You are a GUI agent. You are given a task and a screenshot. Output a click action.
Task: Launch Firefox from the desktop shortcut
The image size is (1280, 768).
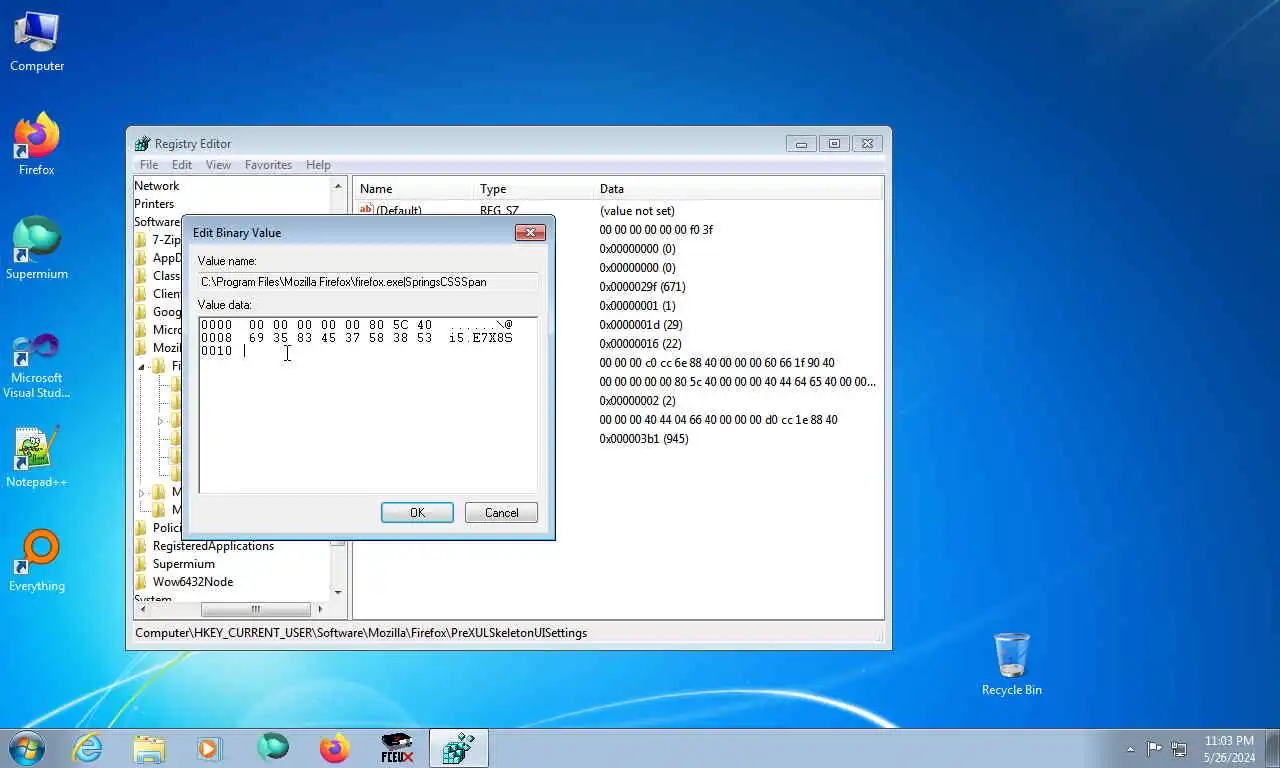(x=37, y=145)
